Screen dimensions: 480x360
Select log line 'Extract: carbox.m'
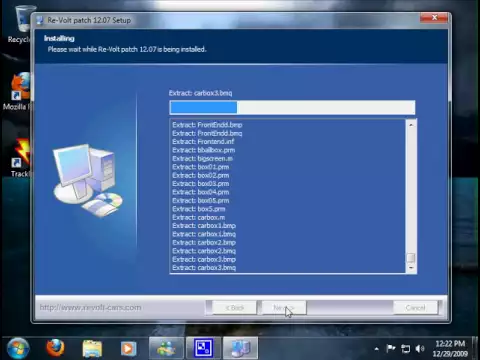tap(198, 217)
